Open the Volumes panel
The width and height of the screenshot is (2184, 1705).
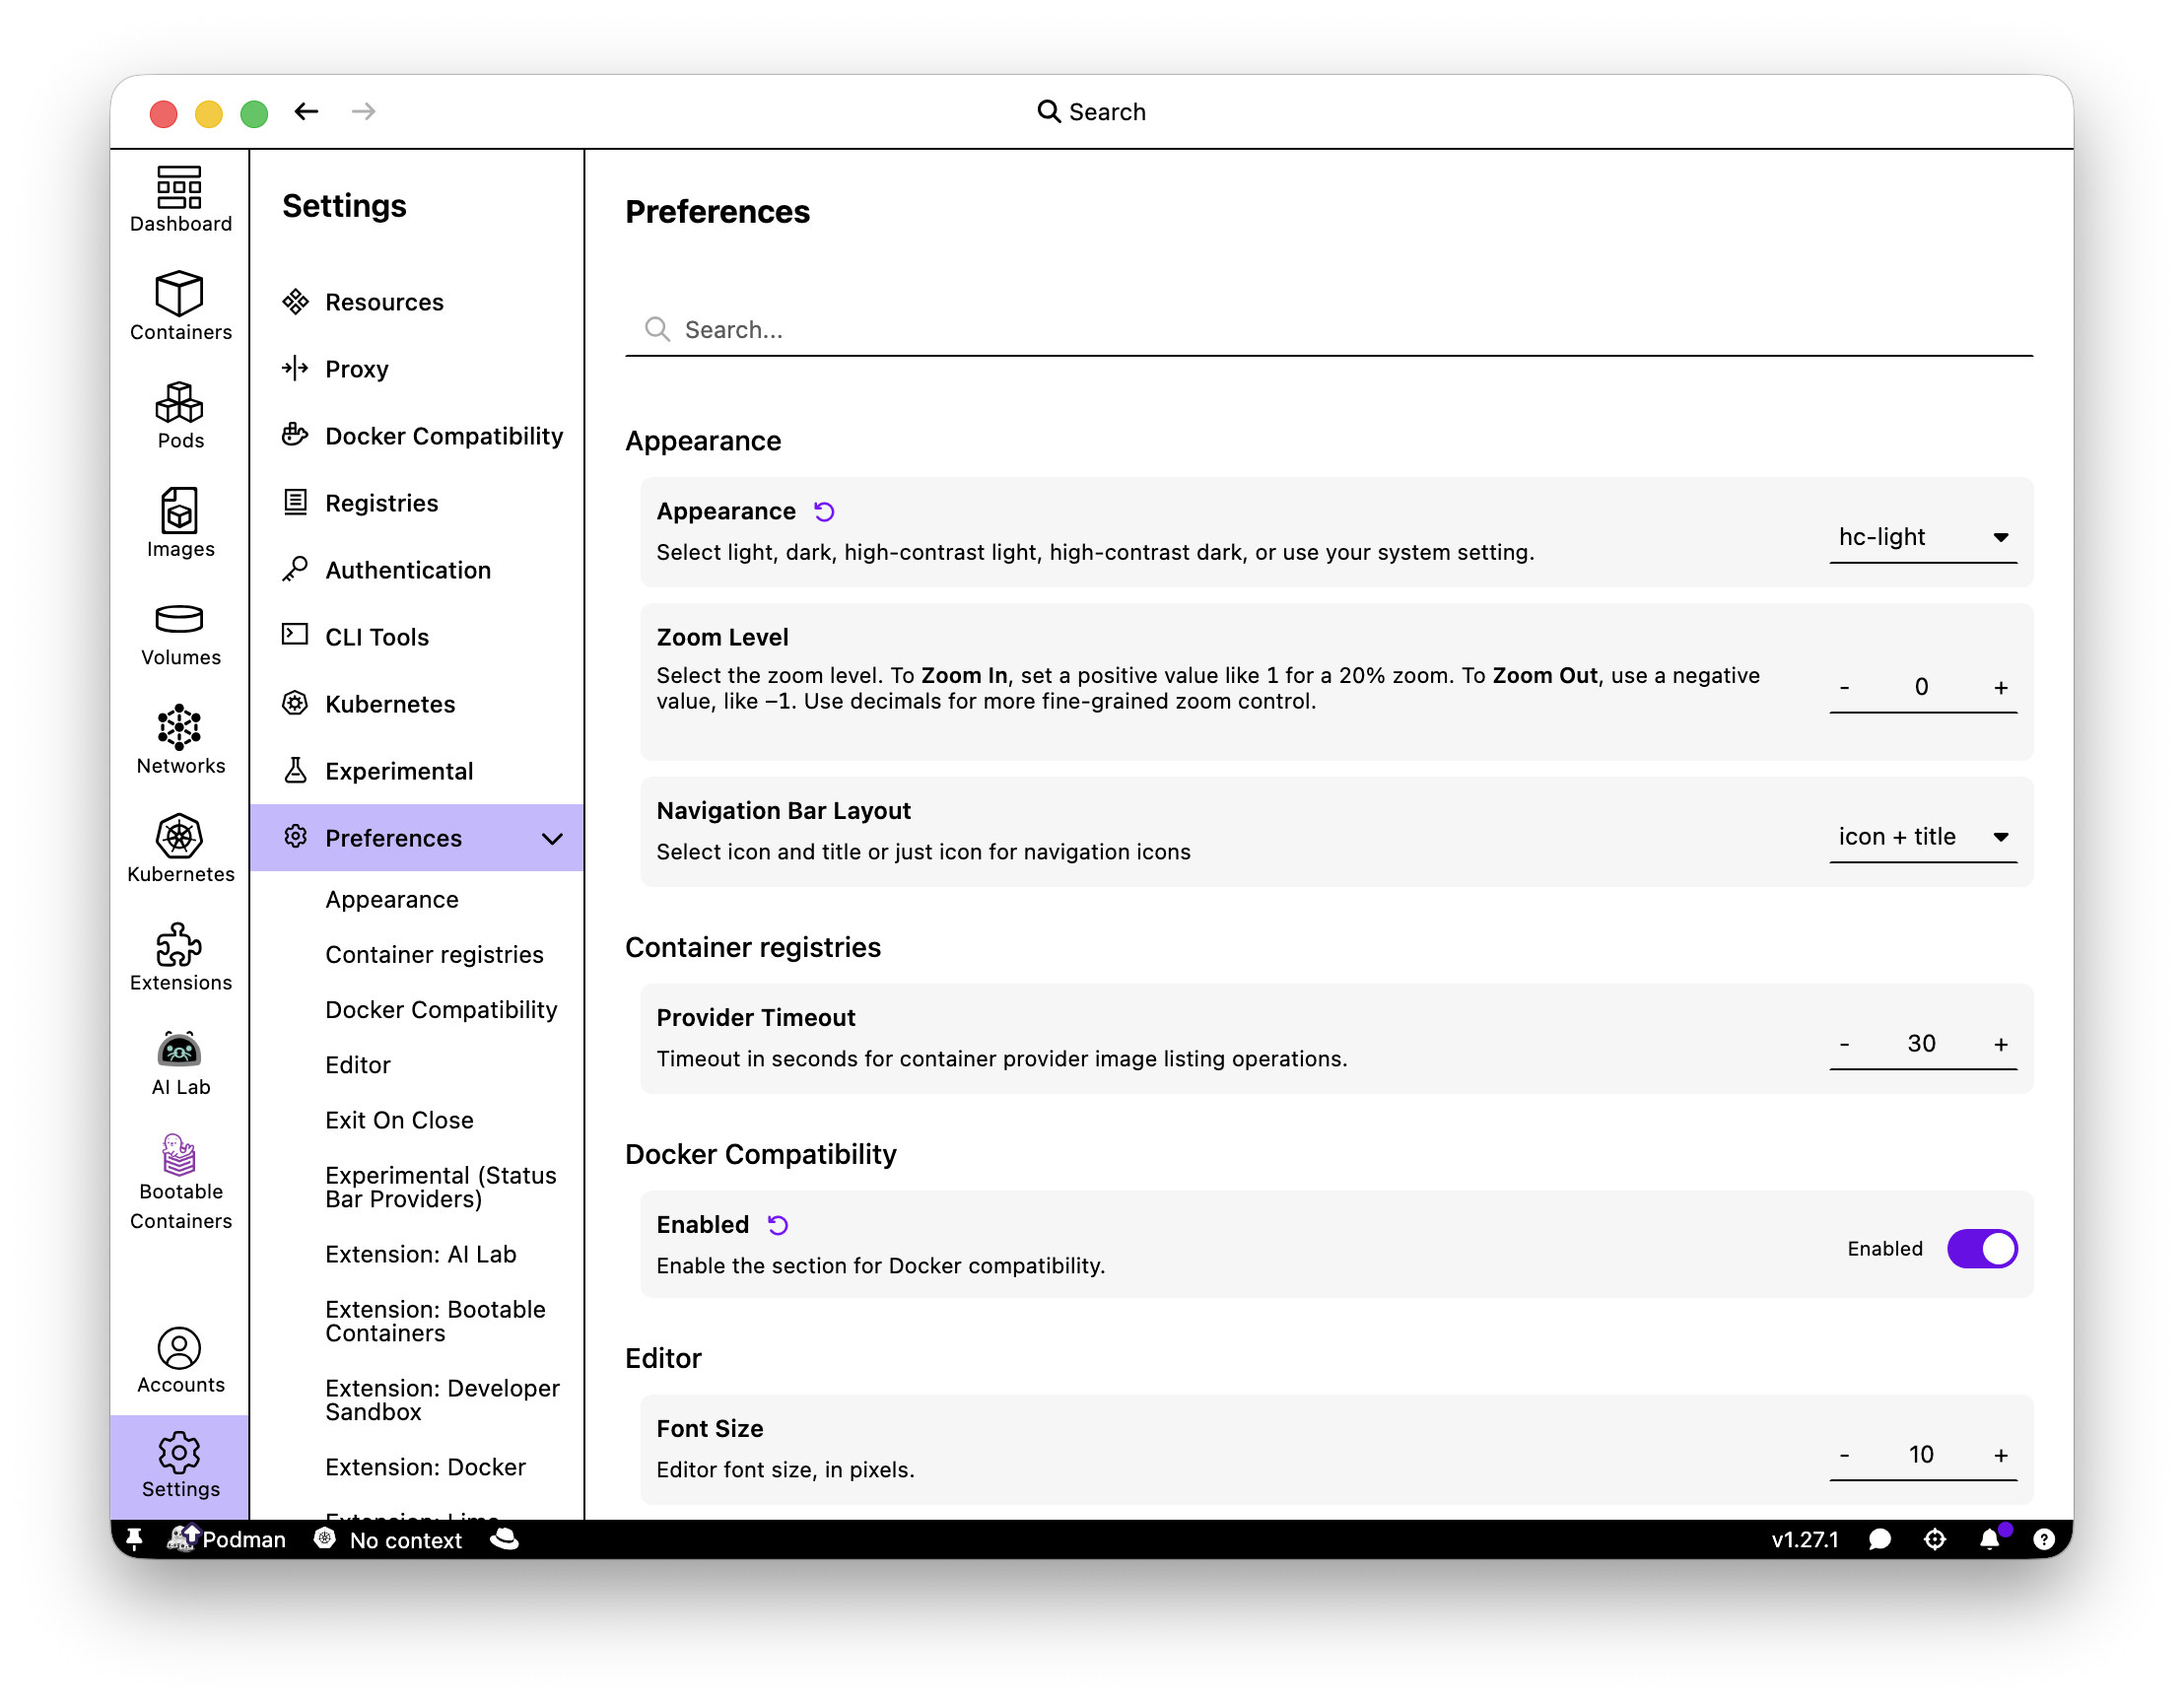click(179, 630)
